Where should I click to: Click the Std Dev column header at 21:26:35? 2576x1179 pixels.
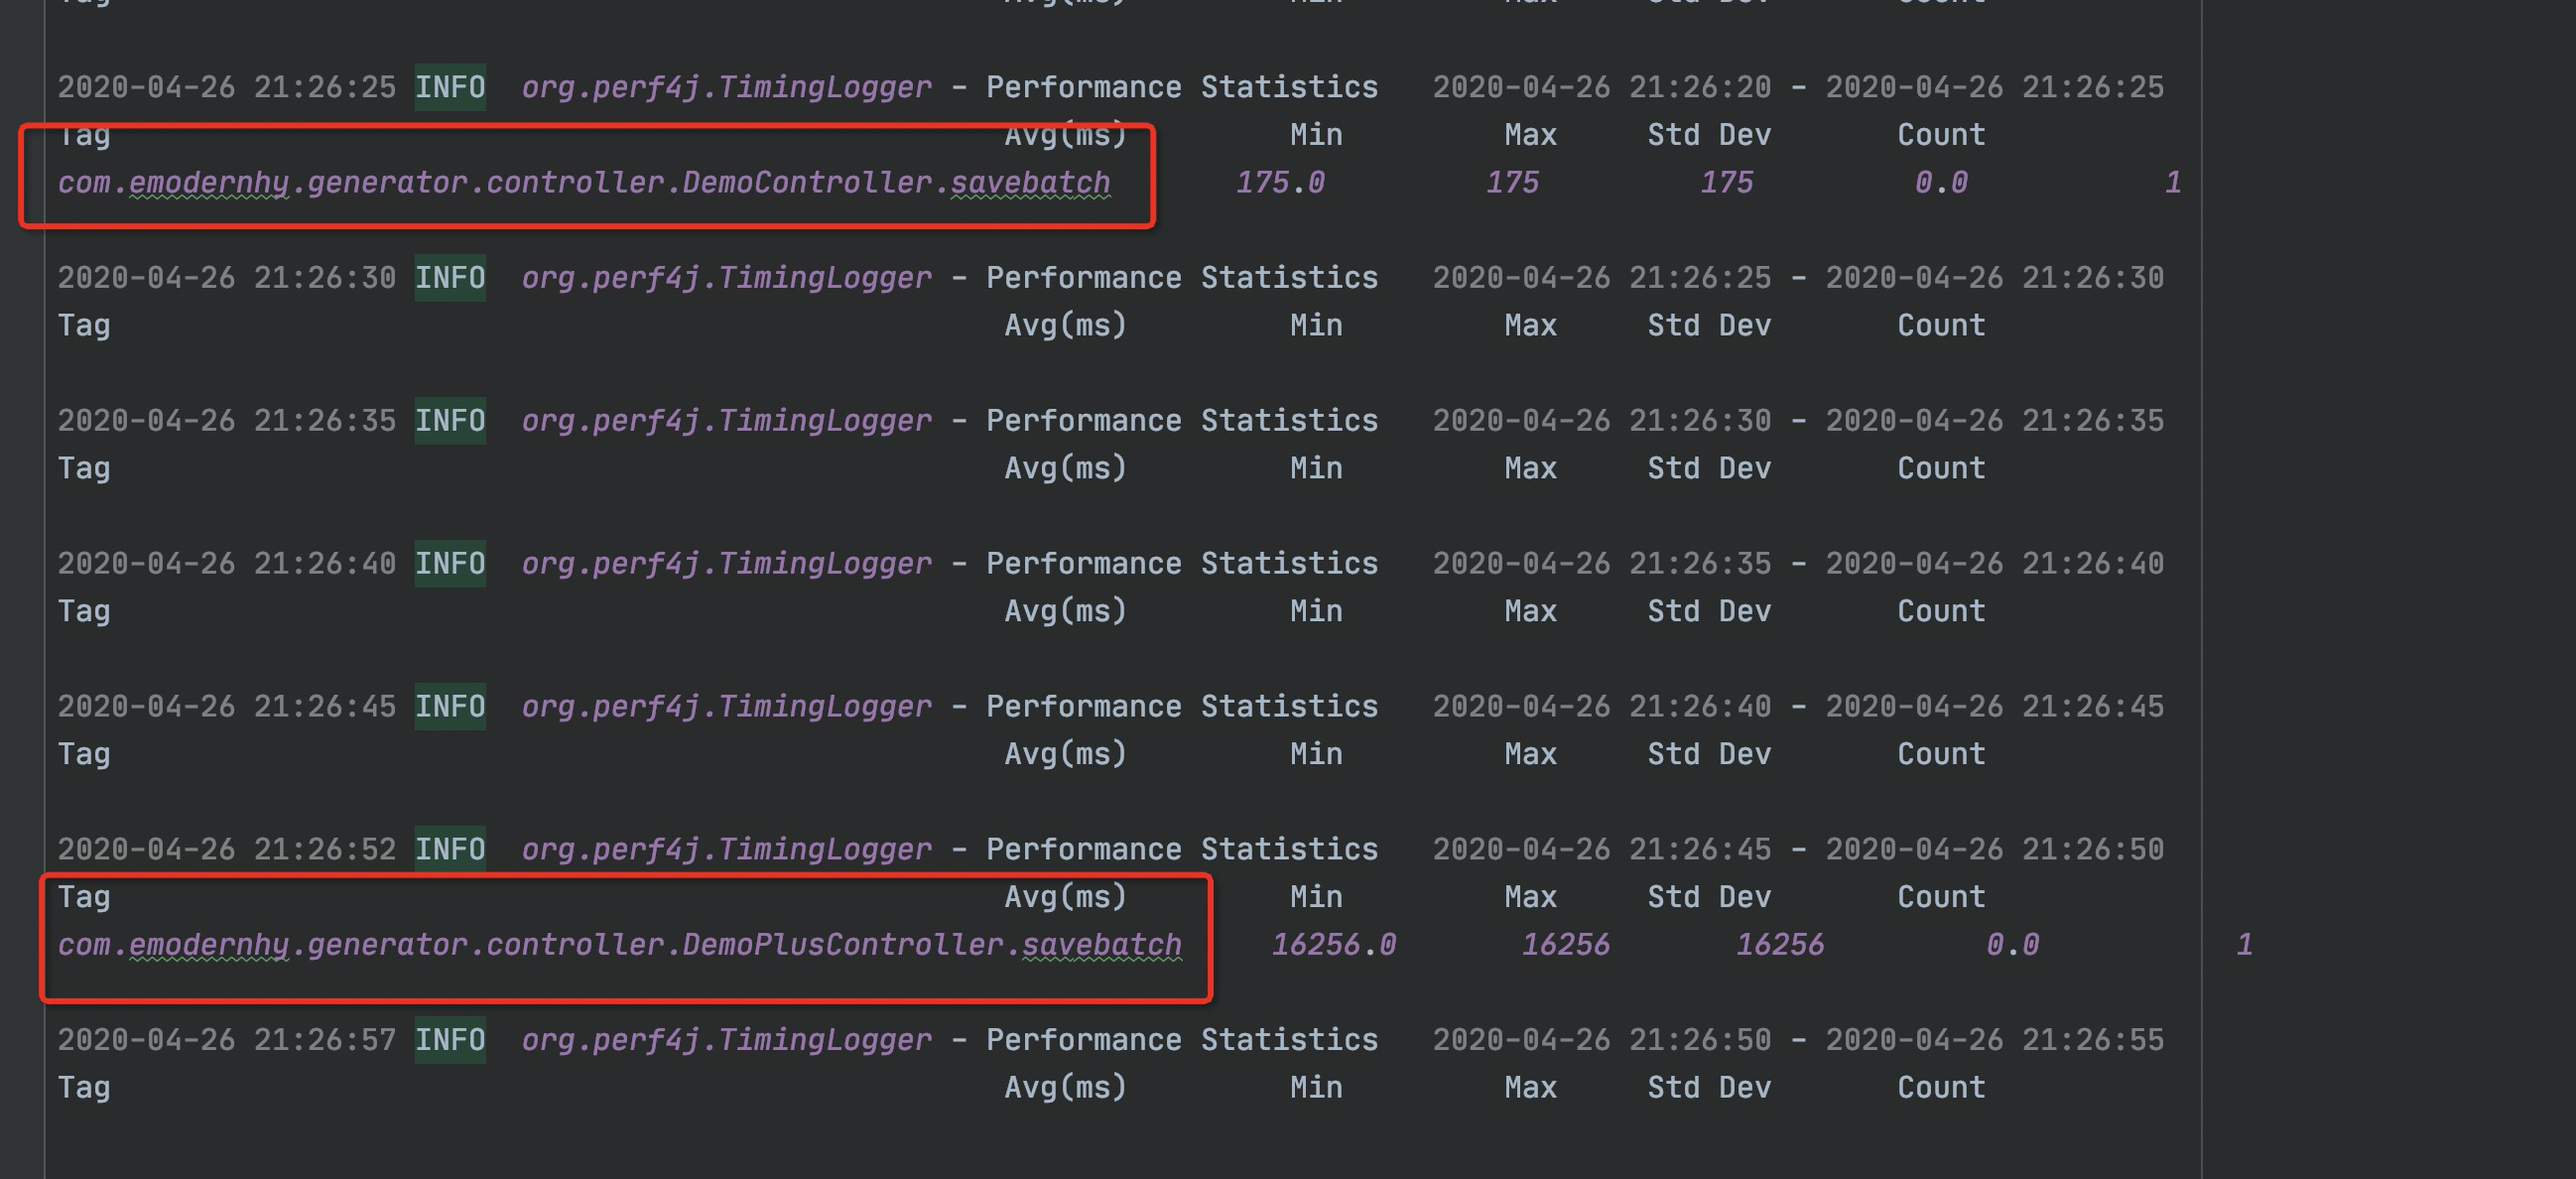pyautogui.click(x=1708, y=467)
